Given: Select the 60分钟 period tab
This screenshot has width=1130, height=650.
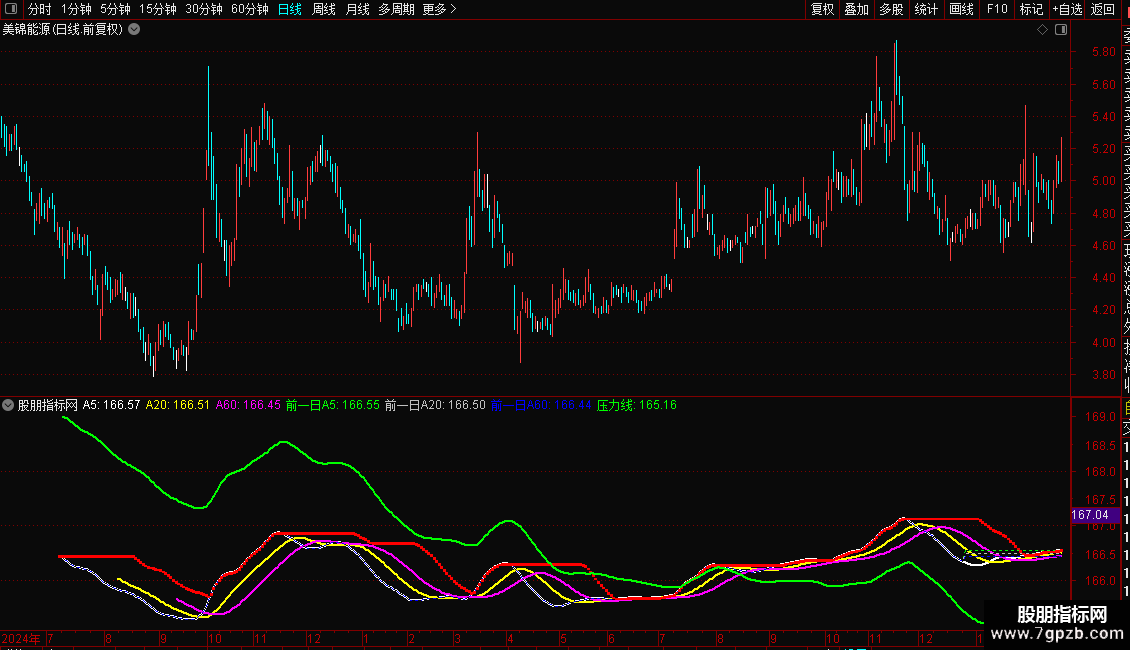Looking at the screenshot, I should click(250, 9).
